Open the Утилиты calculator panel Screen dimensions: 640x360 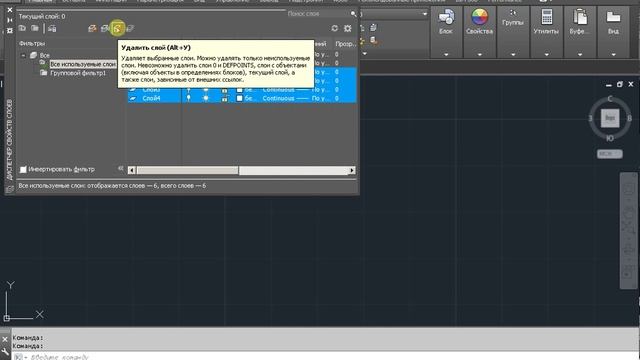point(546,22)
